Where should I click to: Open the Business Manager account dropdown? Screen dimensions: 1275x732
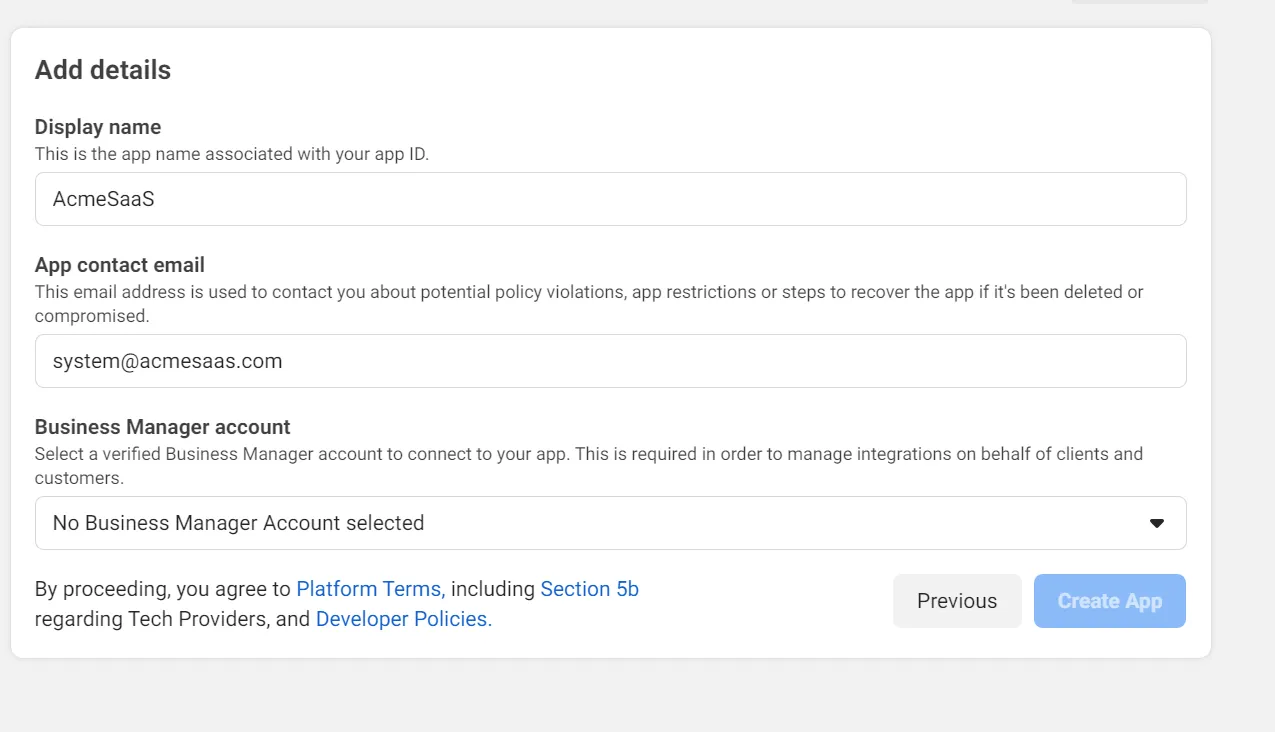[x=610, y=523]
